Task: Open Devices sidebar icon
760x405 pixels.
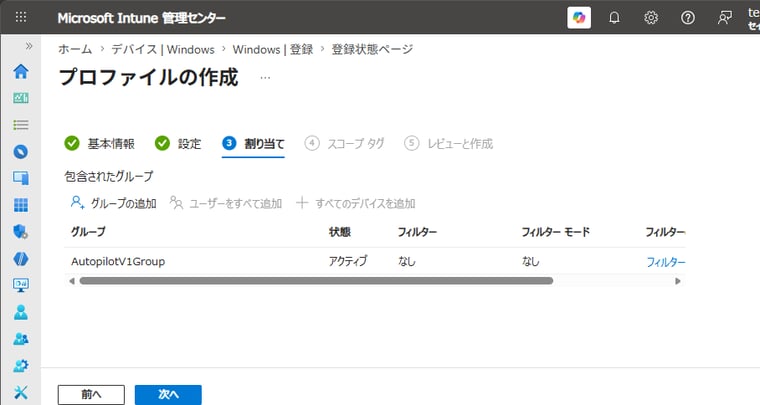Action: (x=21, y=178)
